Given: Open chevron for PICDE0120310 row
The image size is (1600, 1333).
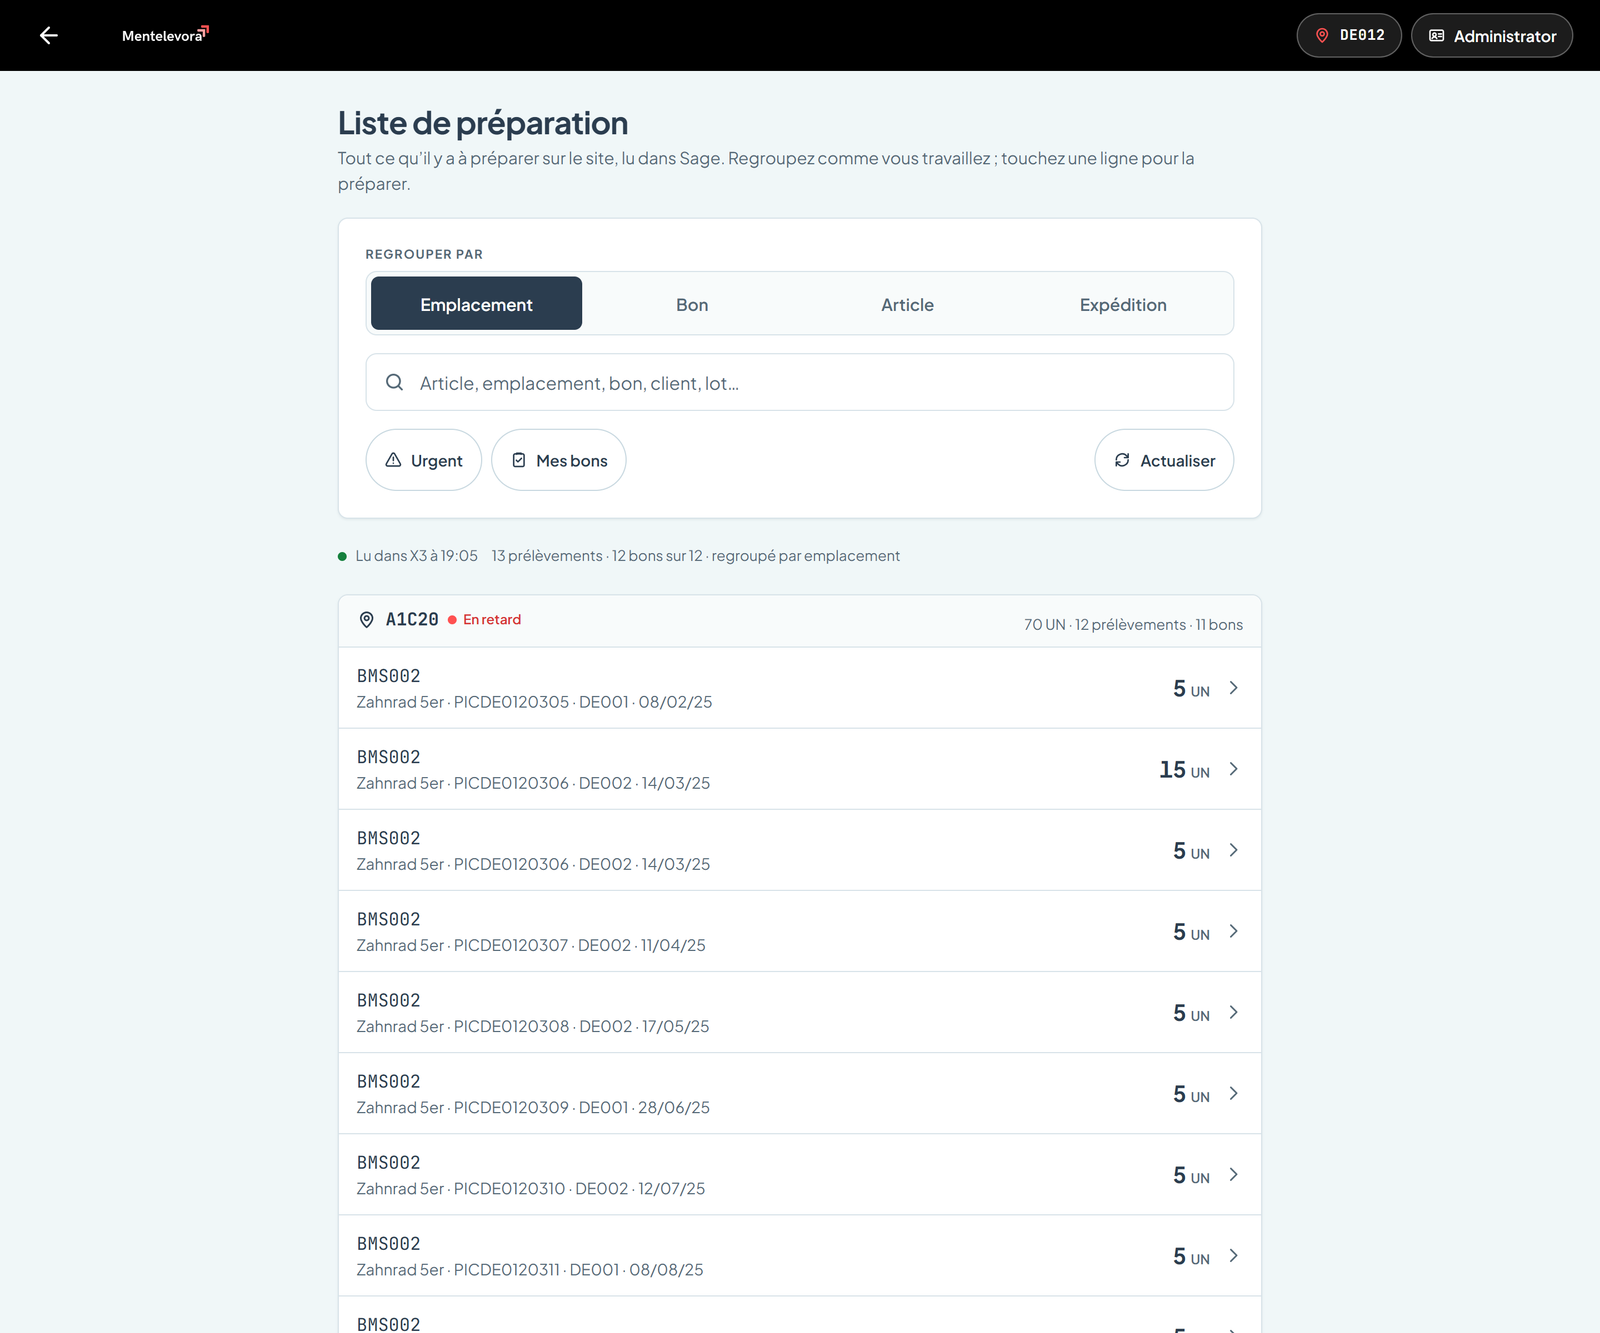Looking at the screenshot, I should (x=1234, y=1174).
